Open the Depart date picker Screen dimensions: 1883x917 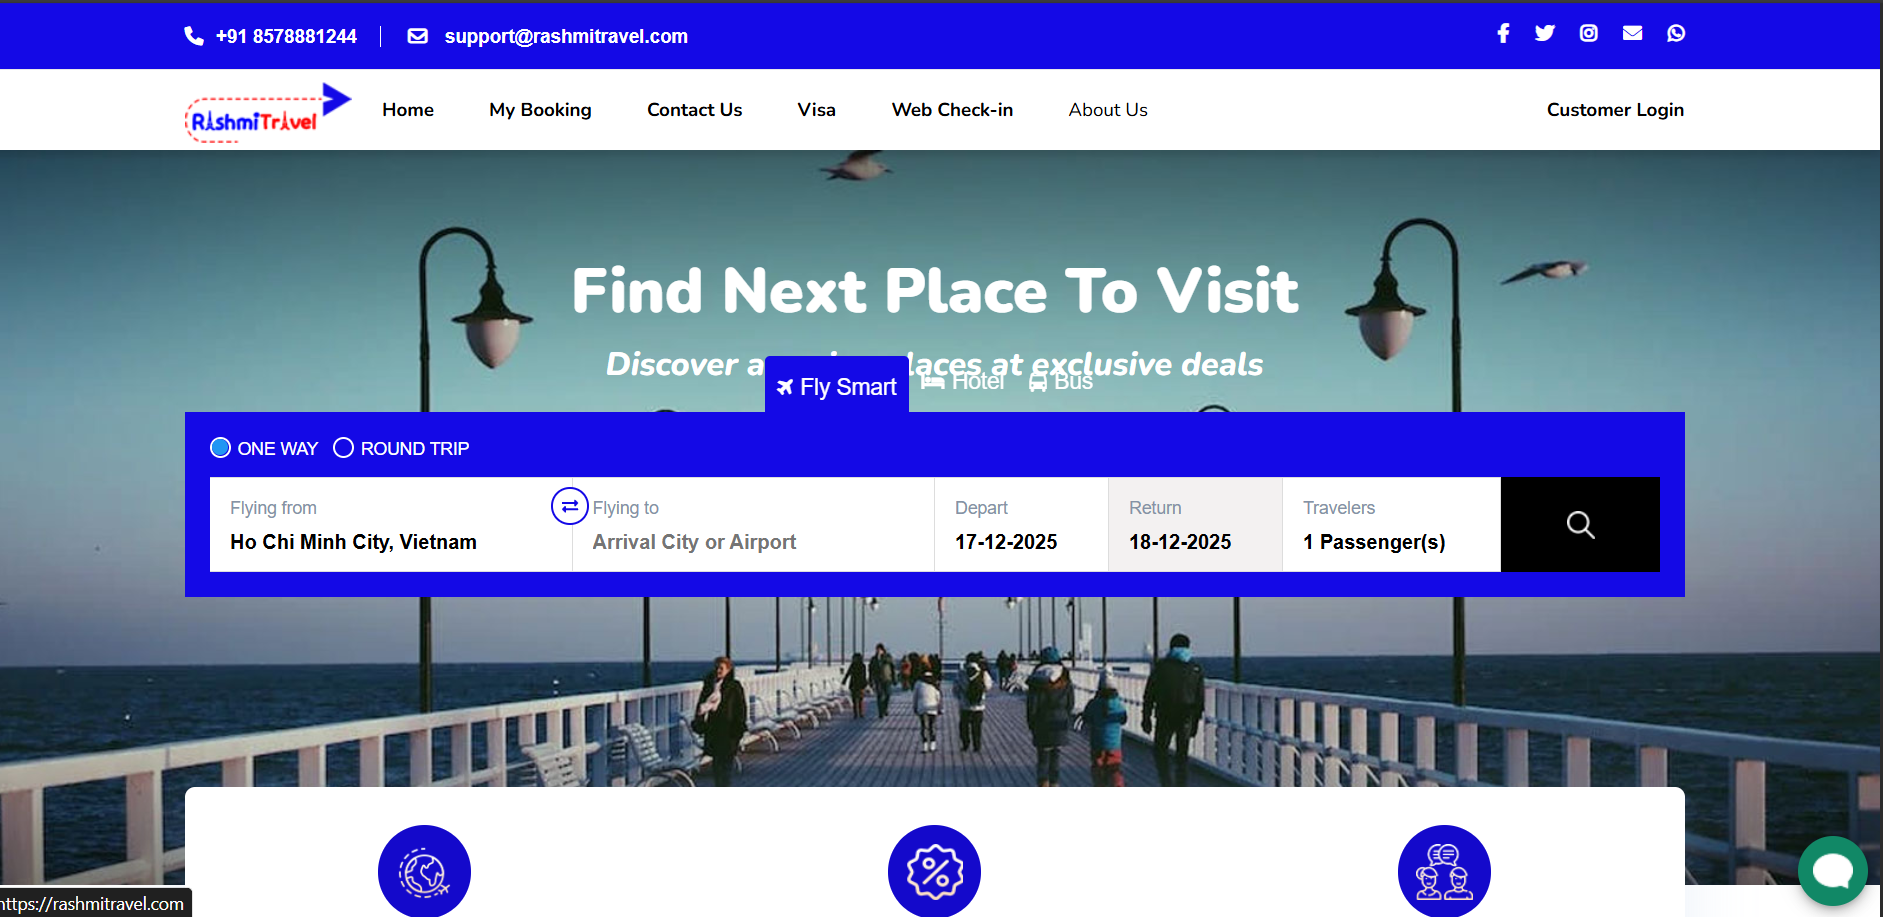coord(1021,525)
